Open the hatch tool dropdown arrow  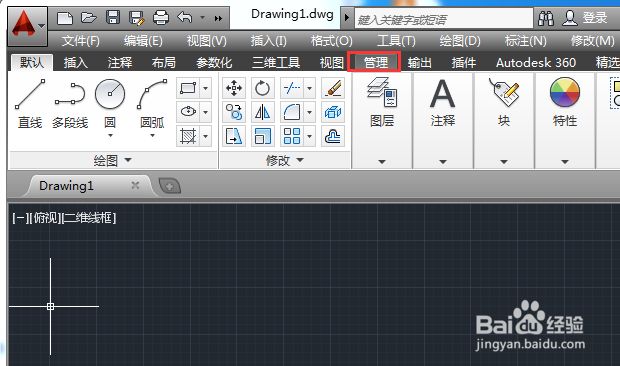tap(206, 136)
